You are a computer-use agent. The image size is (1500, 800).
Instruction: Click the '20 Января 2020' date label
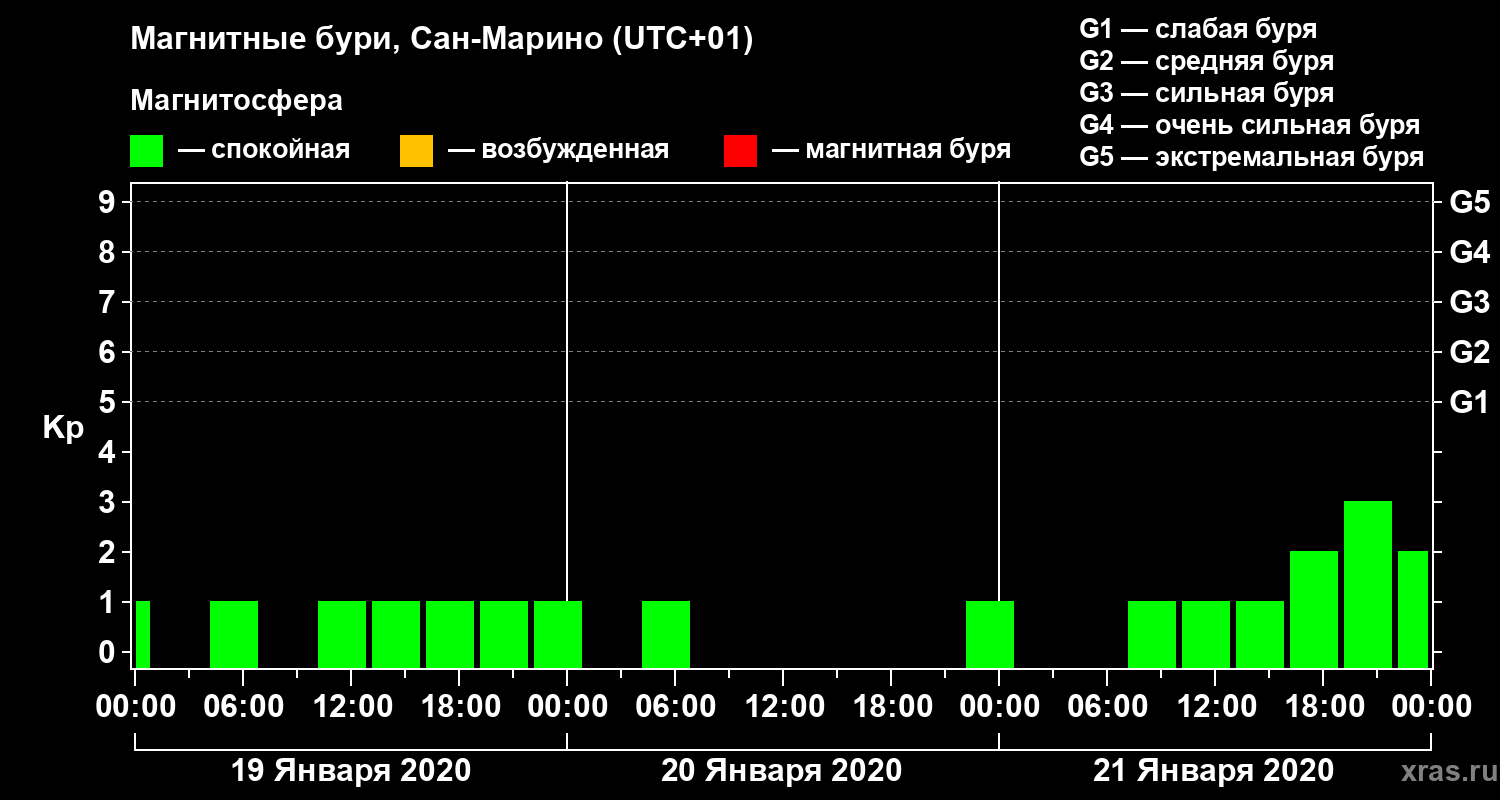click(781, 771)
